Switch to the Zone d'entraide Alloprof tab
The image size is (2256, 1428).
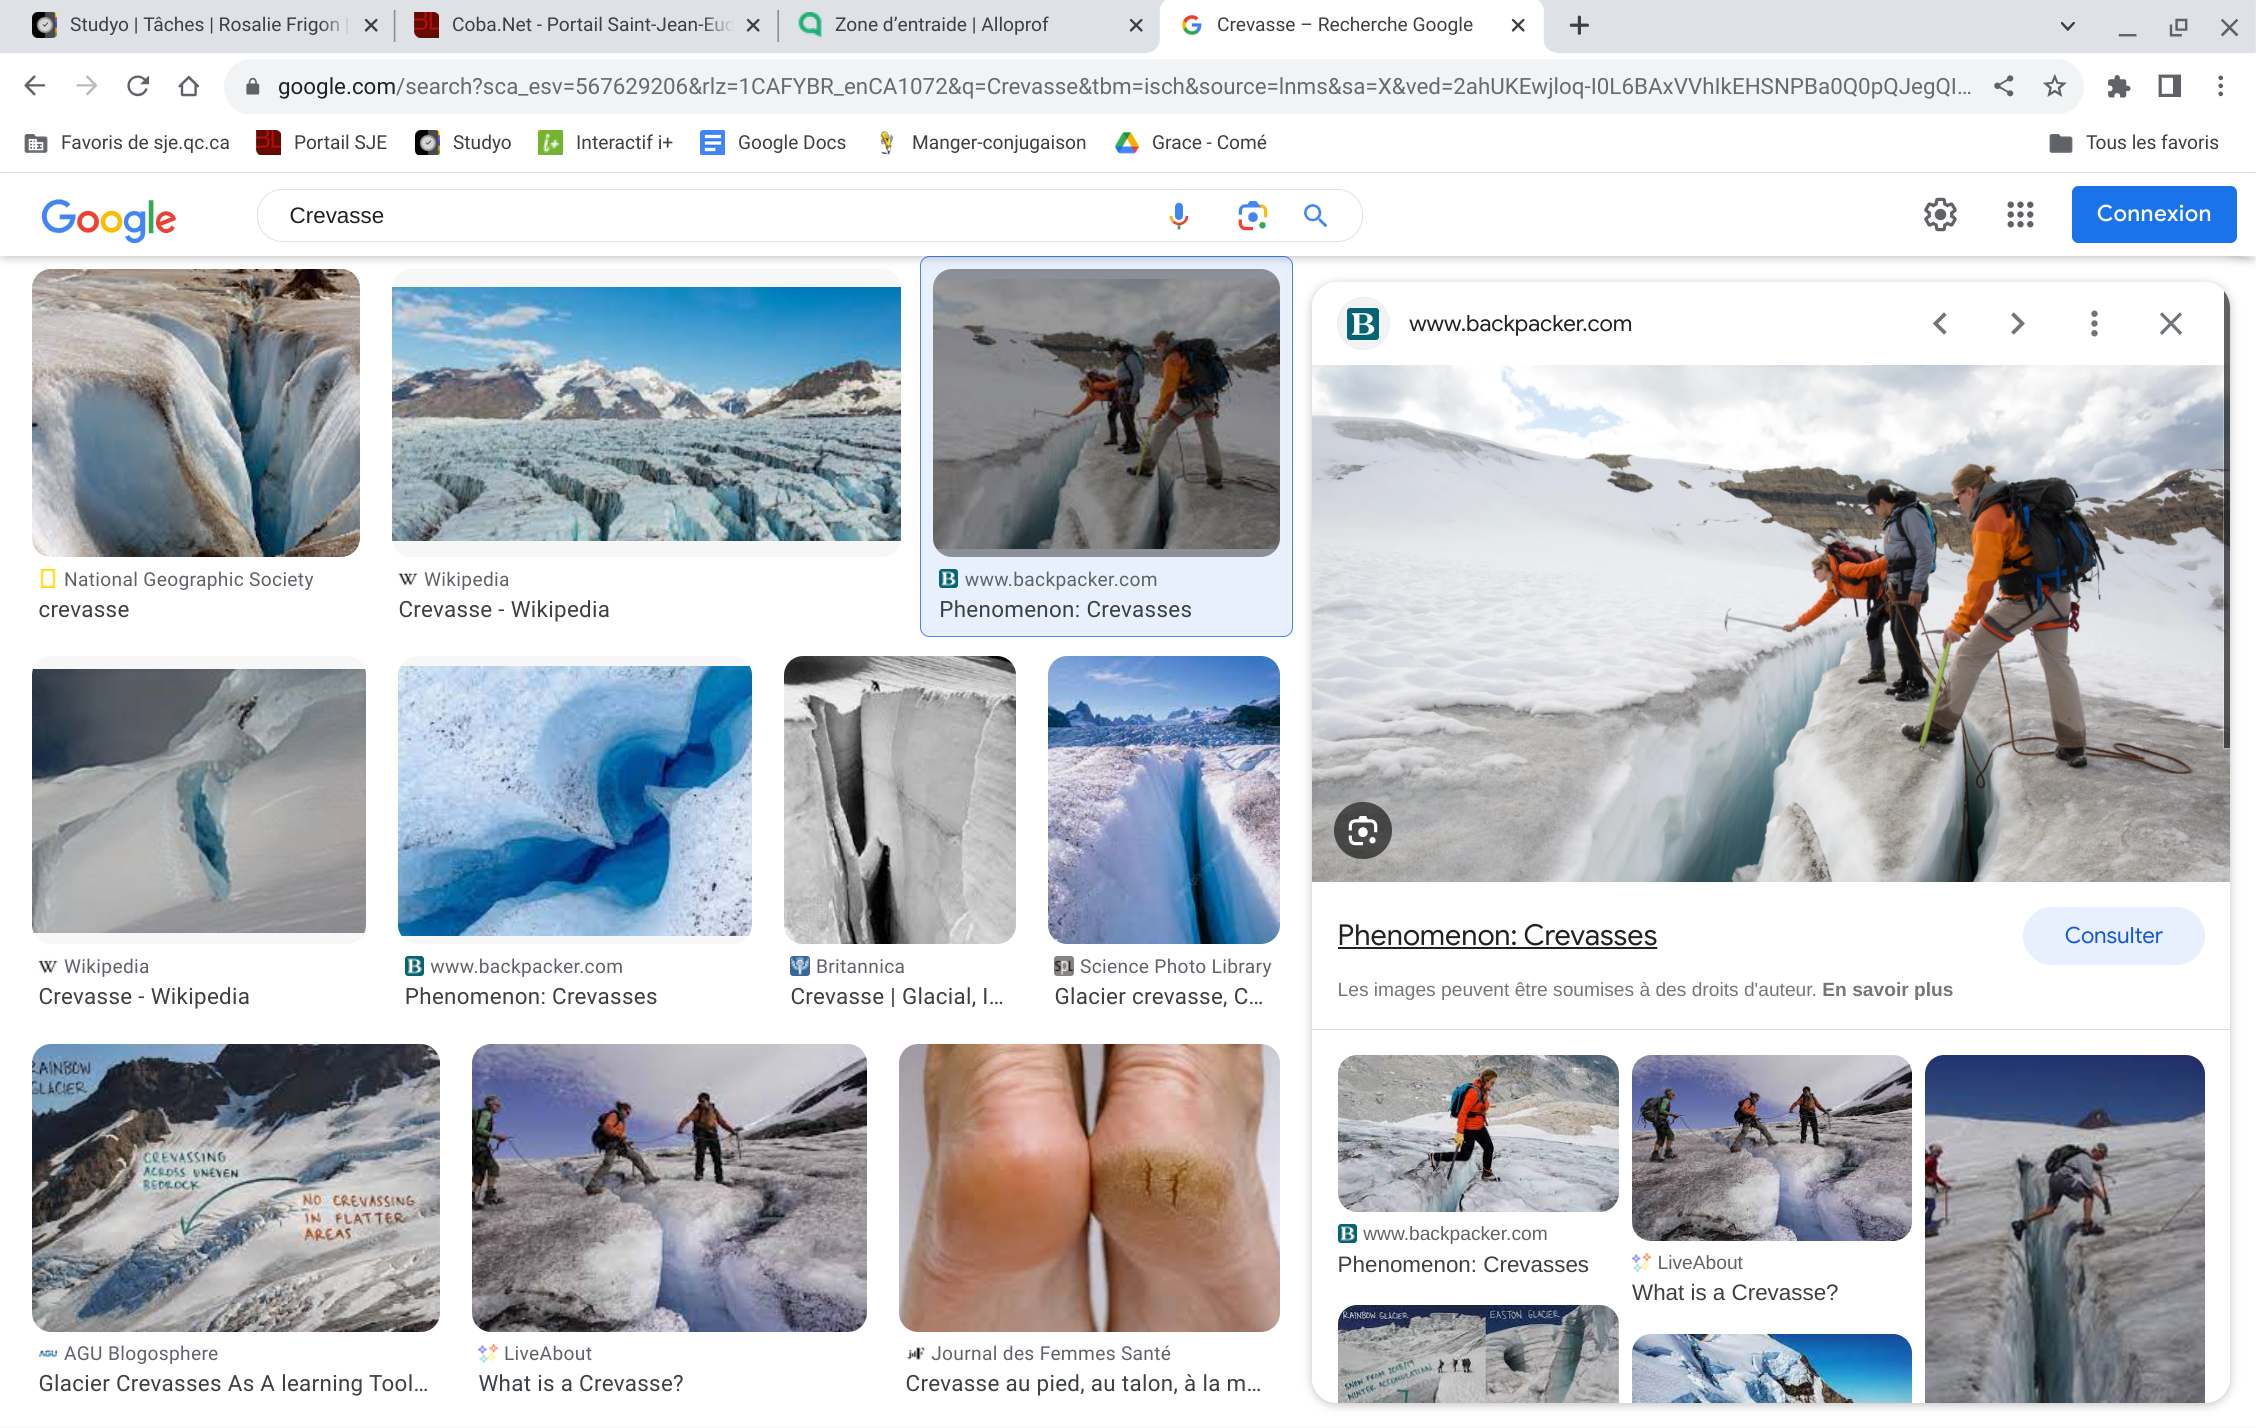click(940, 25)
